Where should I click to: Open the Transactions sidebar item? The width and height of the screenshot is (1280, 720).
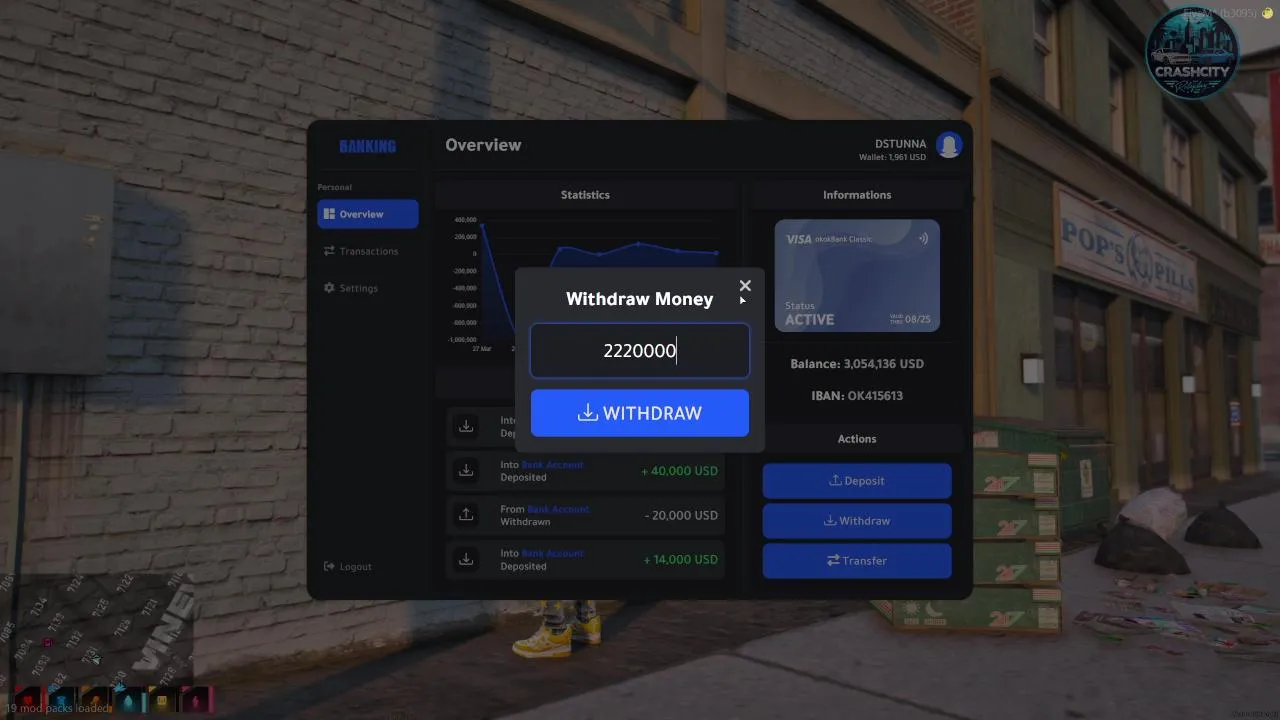(x=361, y=251)
